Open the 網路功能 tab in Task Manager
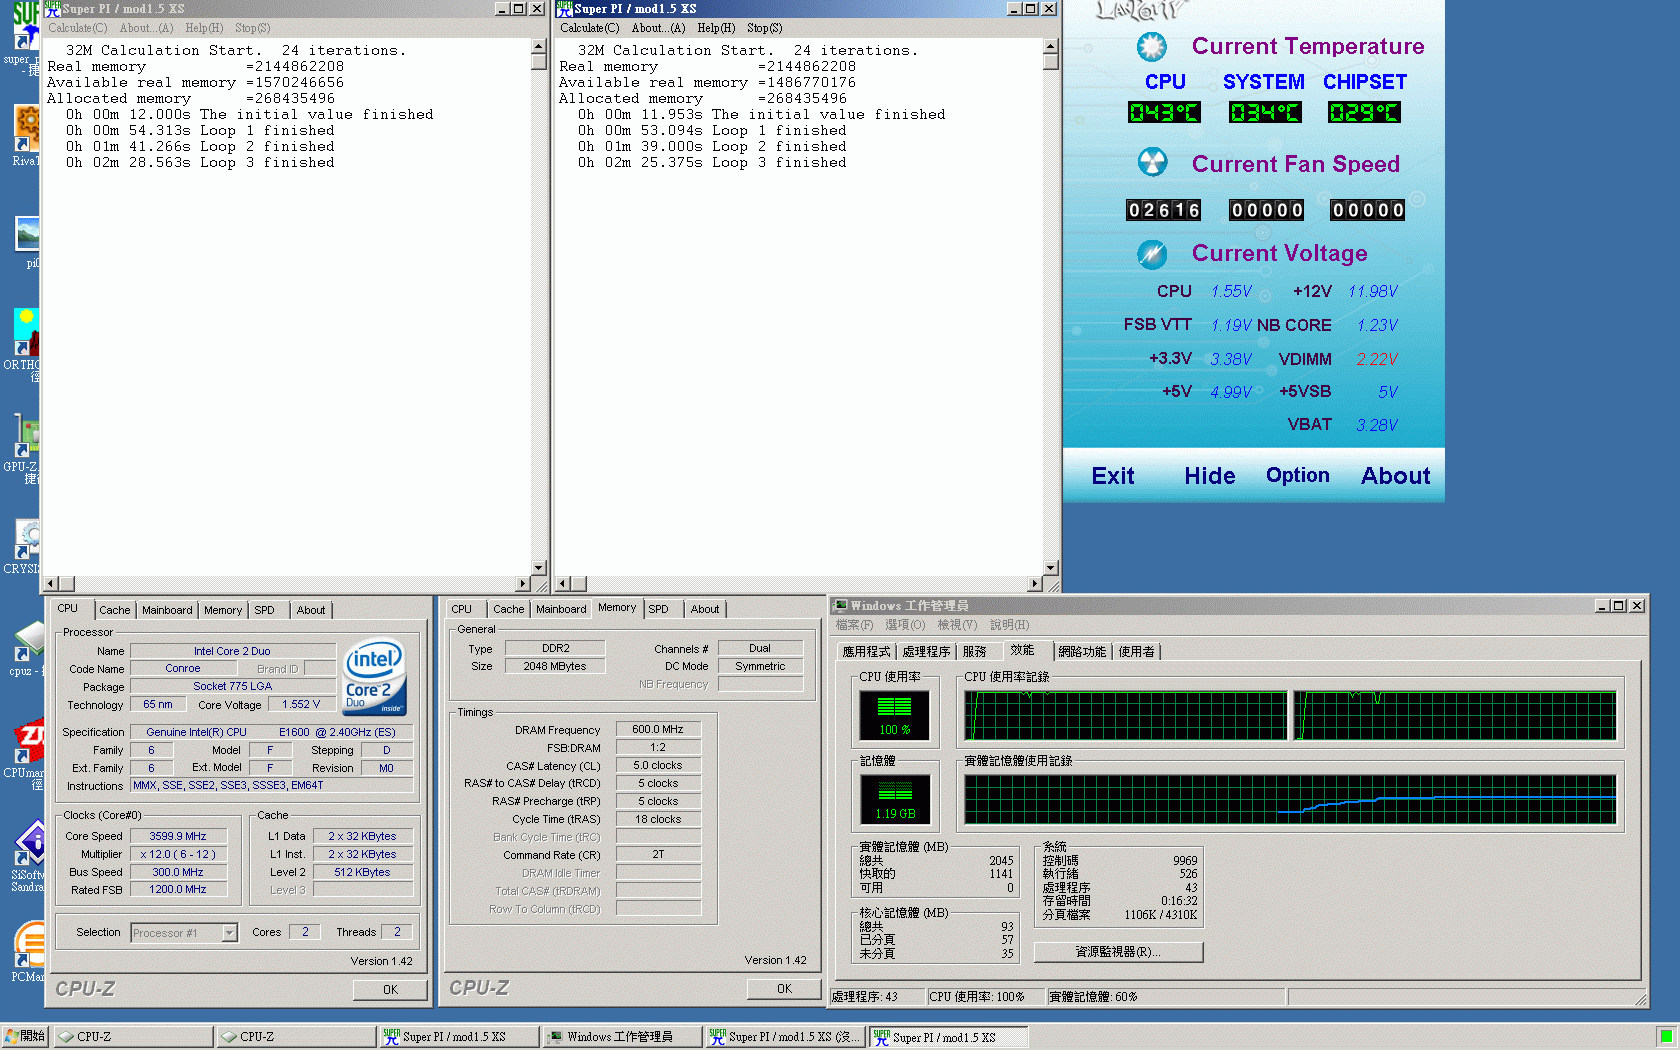 pos(1082,651)
